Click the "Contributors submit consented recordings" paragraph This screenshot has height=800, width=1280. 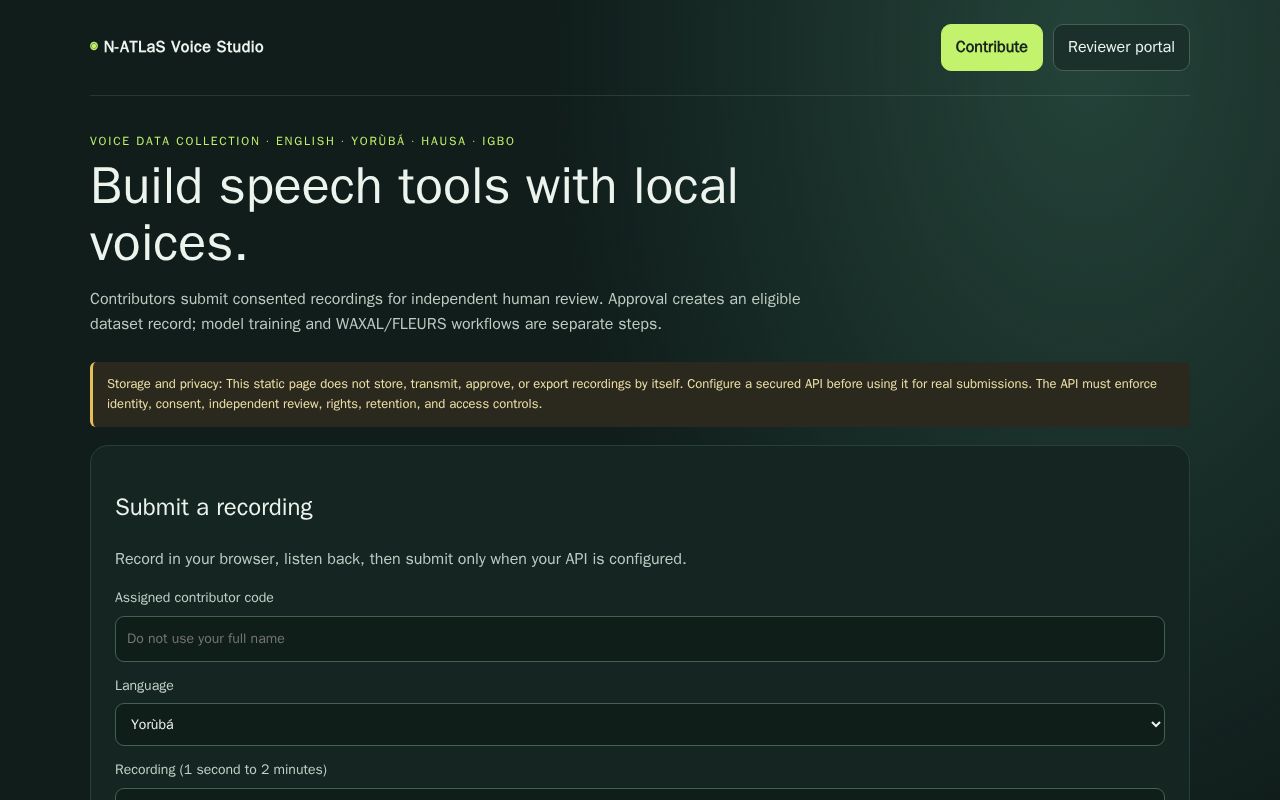[445, 311]
